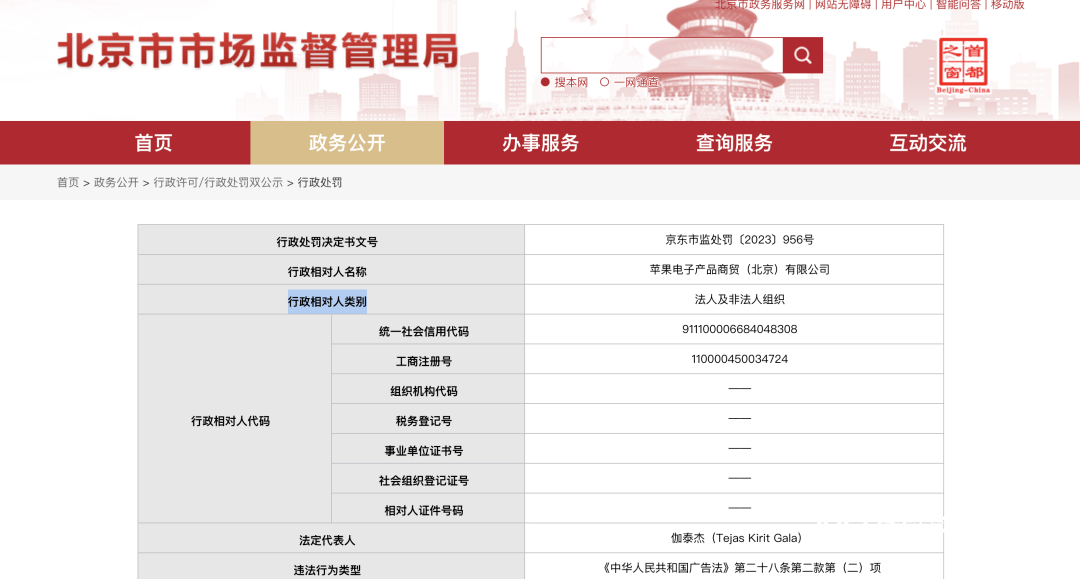1080x579 pixels.
Task: Click the 相对人证件号码 label
Action: click(424, 510)
